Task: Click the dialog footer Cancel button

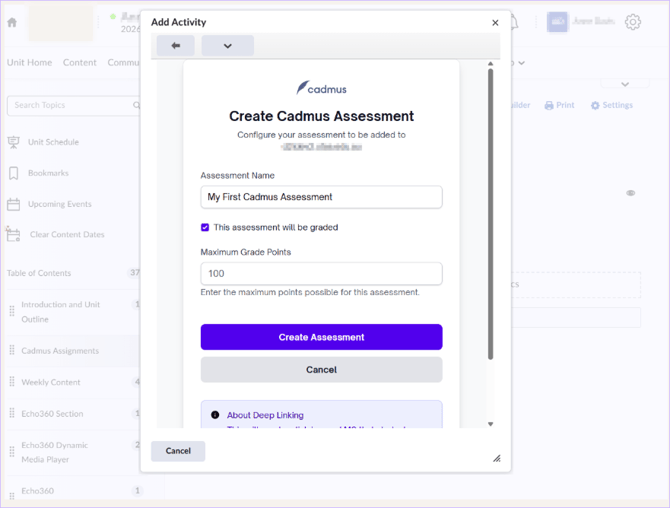Action: [x=178, y=451]
